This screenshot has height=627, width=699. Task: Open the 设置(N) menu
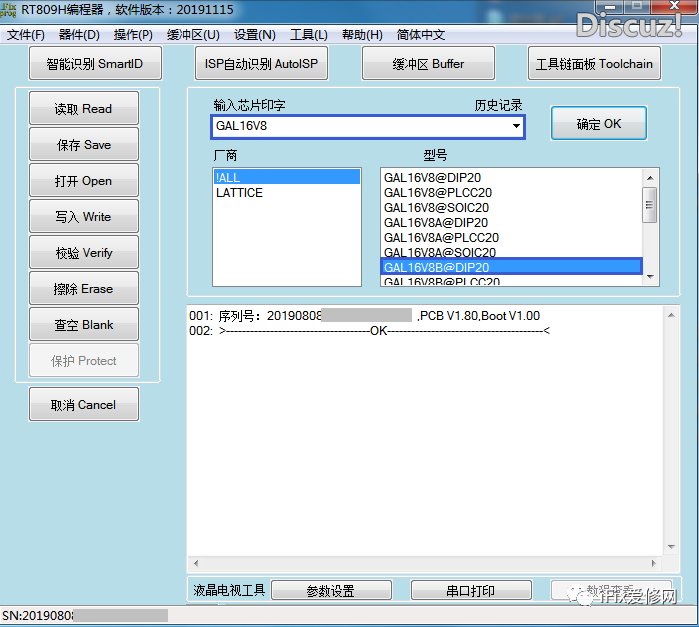255,35
